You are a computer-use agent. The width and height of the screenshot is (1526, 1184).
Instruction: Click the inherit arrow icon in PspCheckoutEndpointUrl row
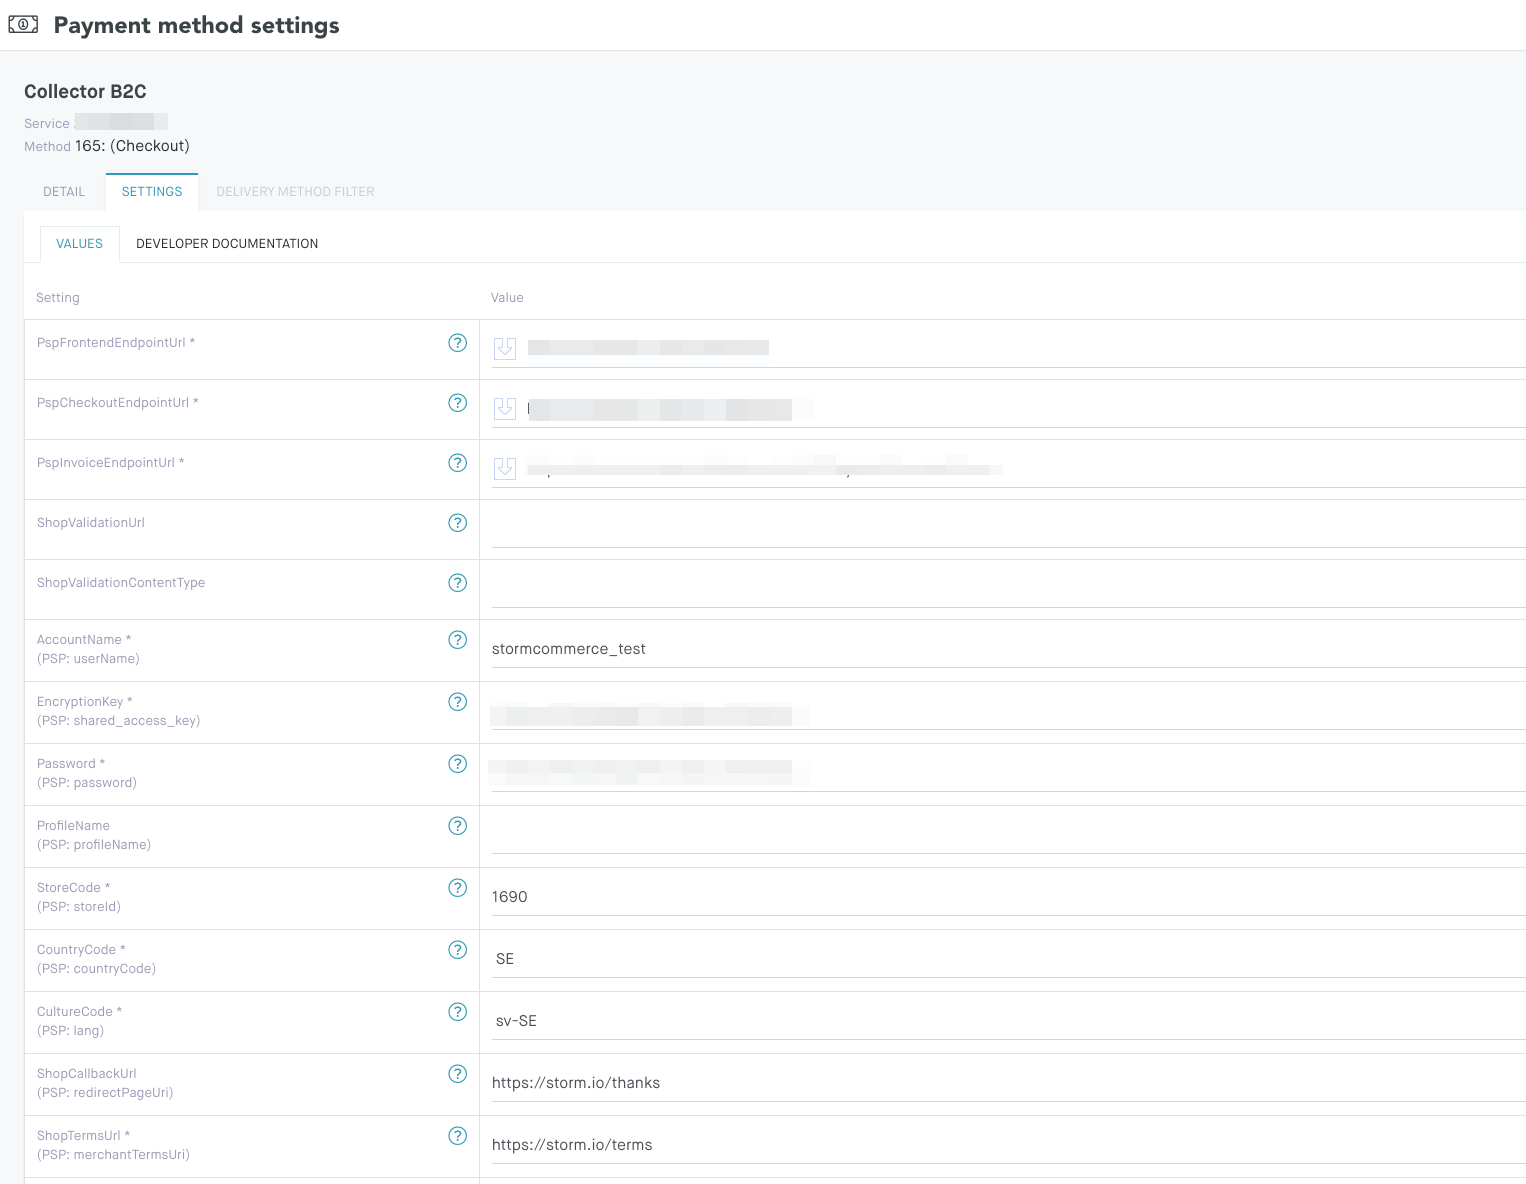tap(505, 408)
